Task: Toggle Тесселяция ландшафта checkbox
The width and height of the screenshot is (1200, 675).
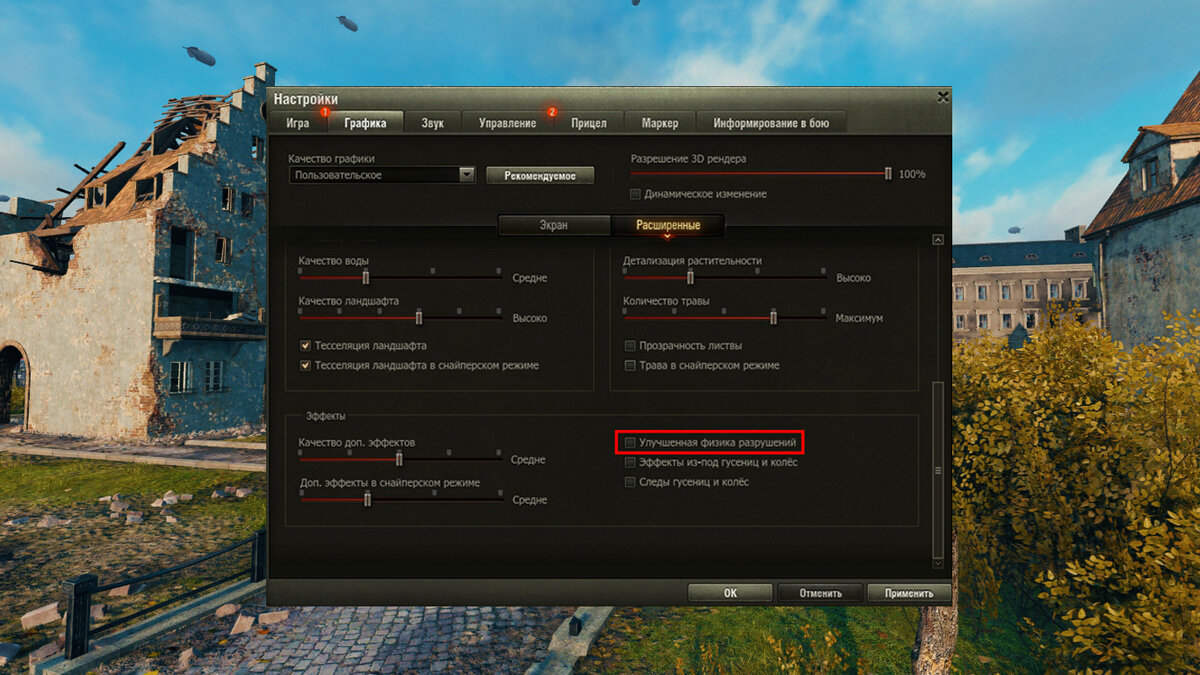Action: coord(306,345)
